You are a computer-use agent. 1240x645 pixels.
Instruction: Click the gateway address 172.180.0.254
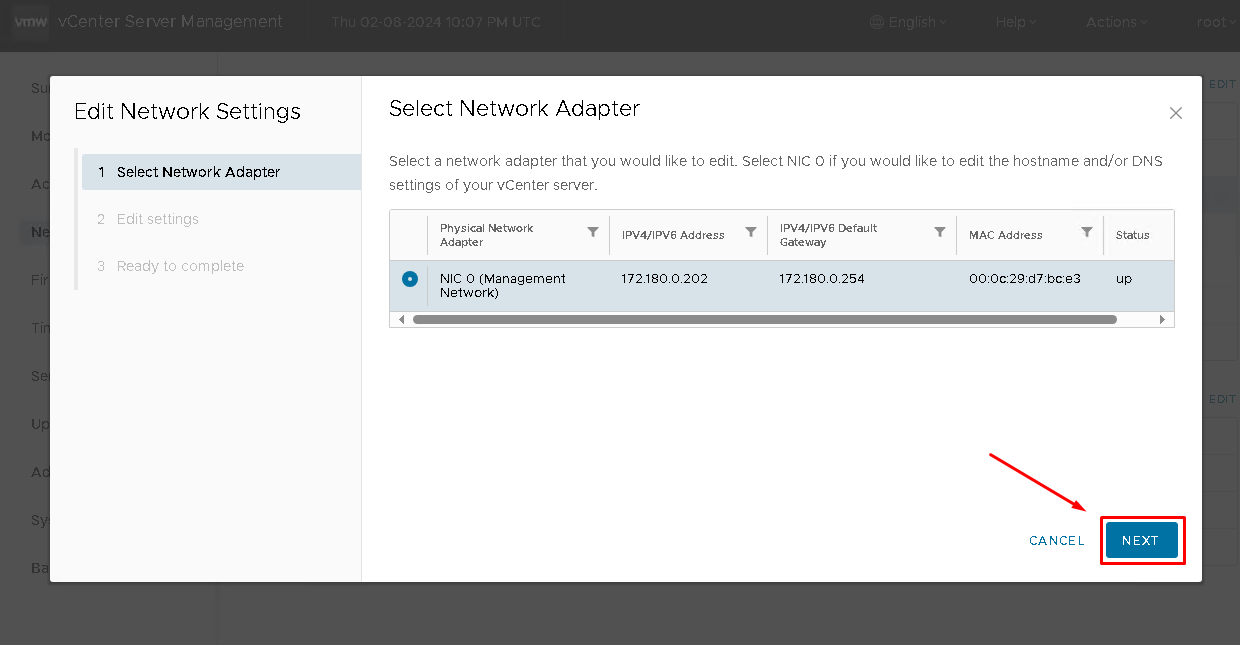[x=823, y=279]
